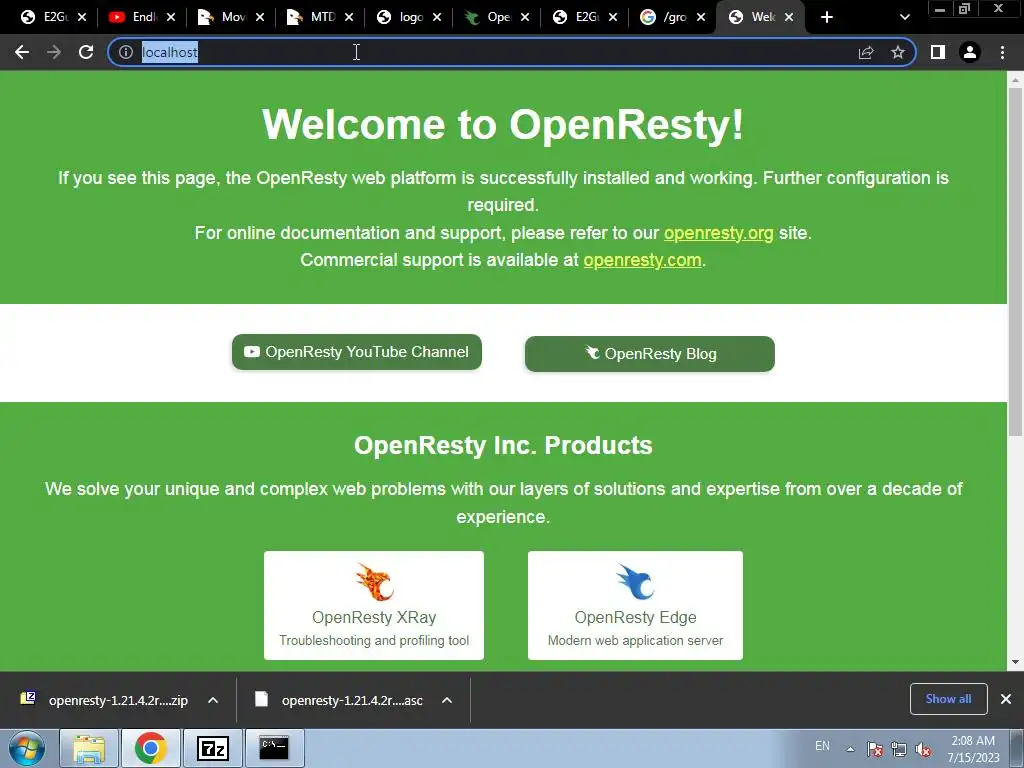Open the openresty.org link
This screenshot has height=768, width=1024.
[x=718, y=233]
